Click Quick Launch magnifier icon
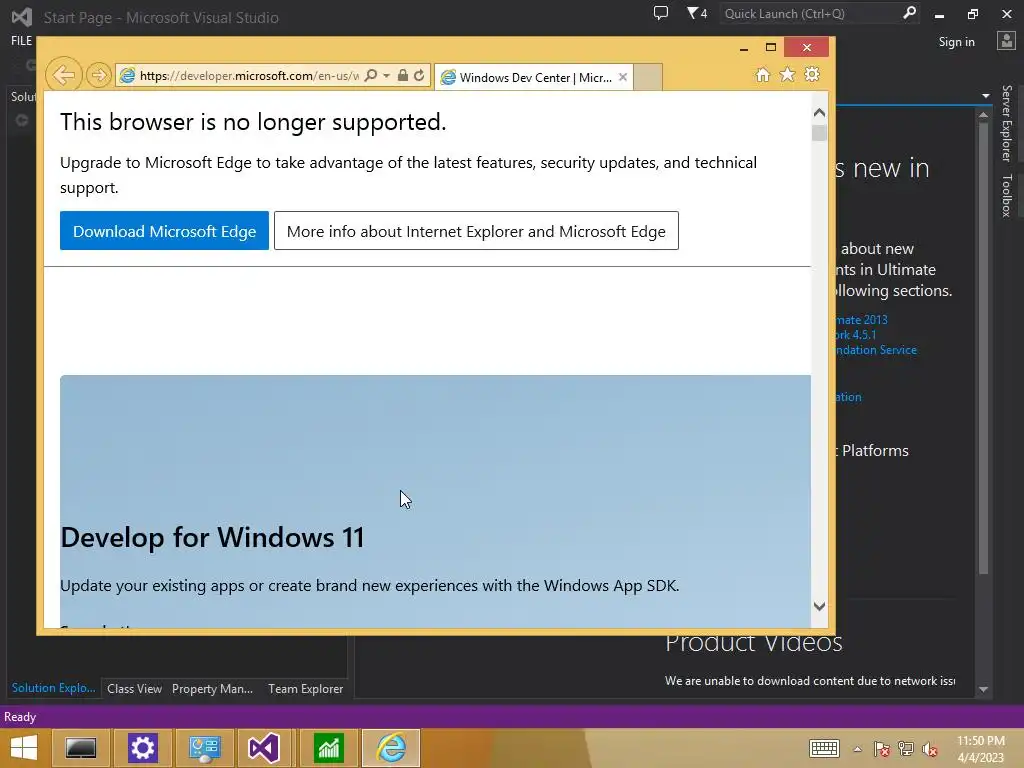The height and width of the screenshot is (768, 1024). (909, 13)
